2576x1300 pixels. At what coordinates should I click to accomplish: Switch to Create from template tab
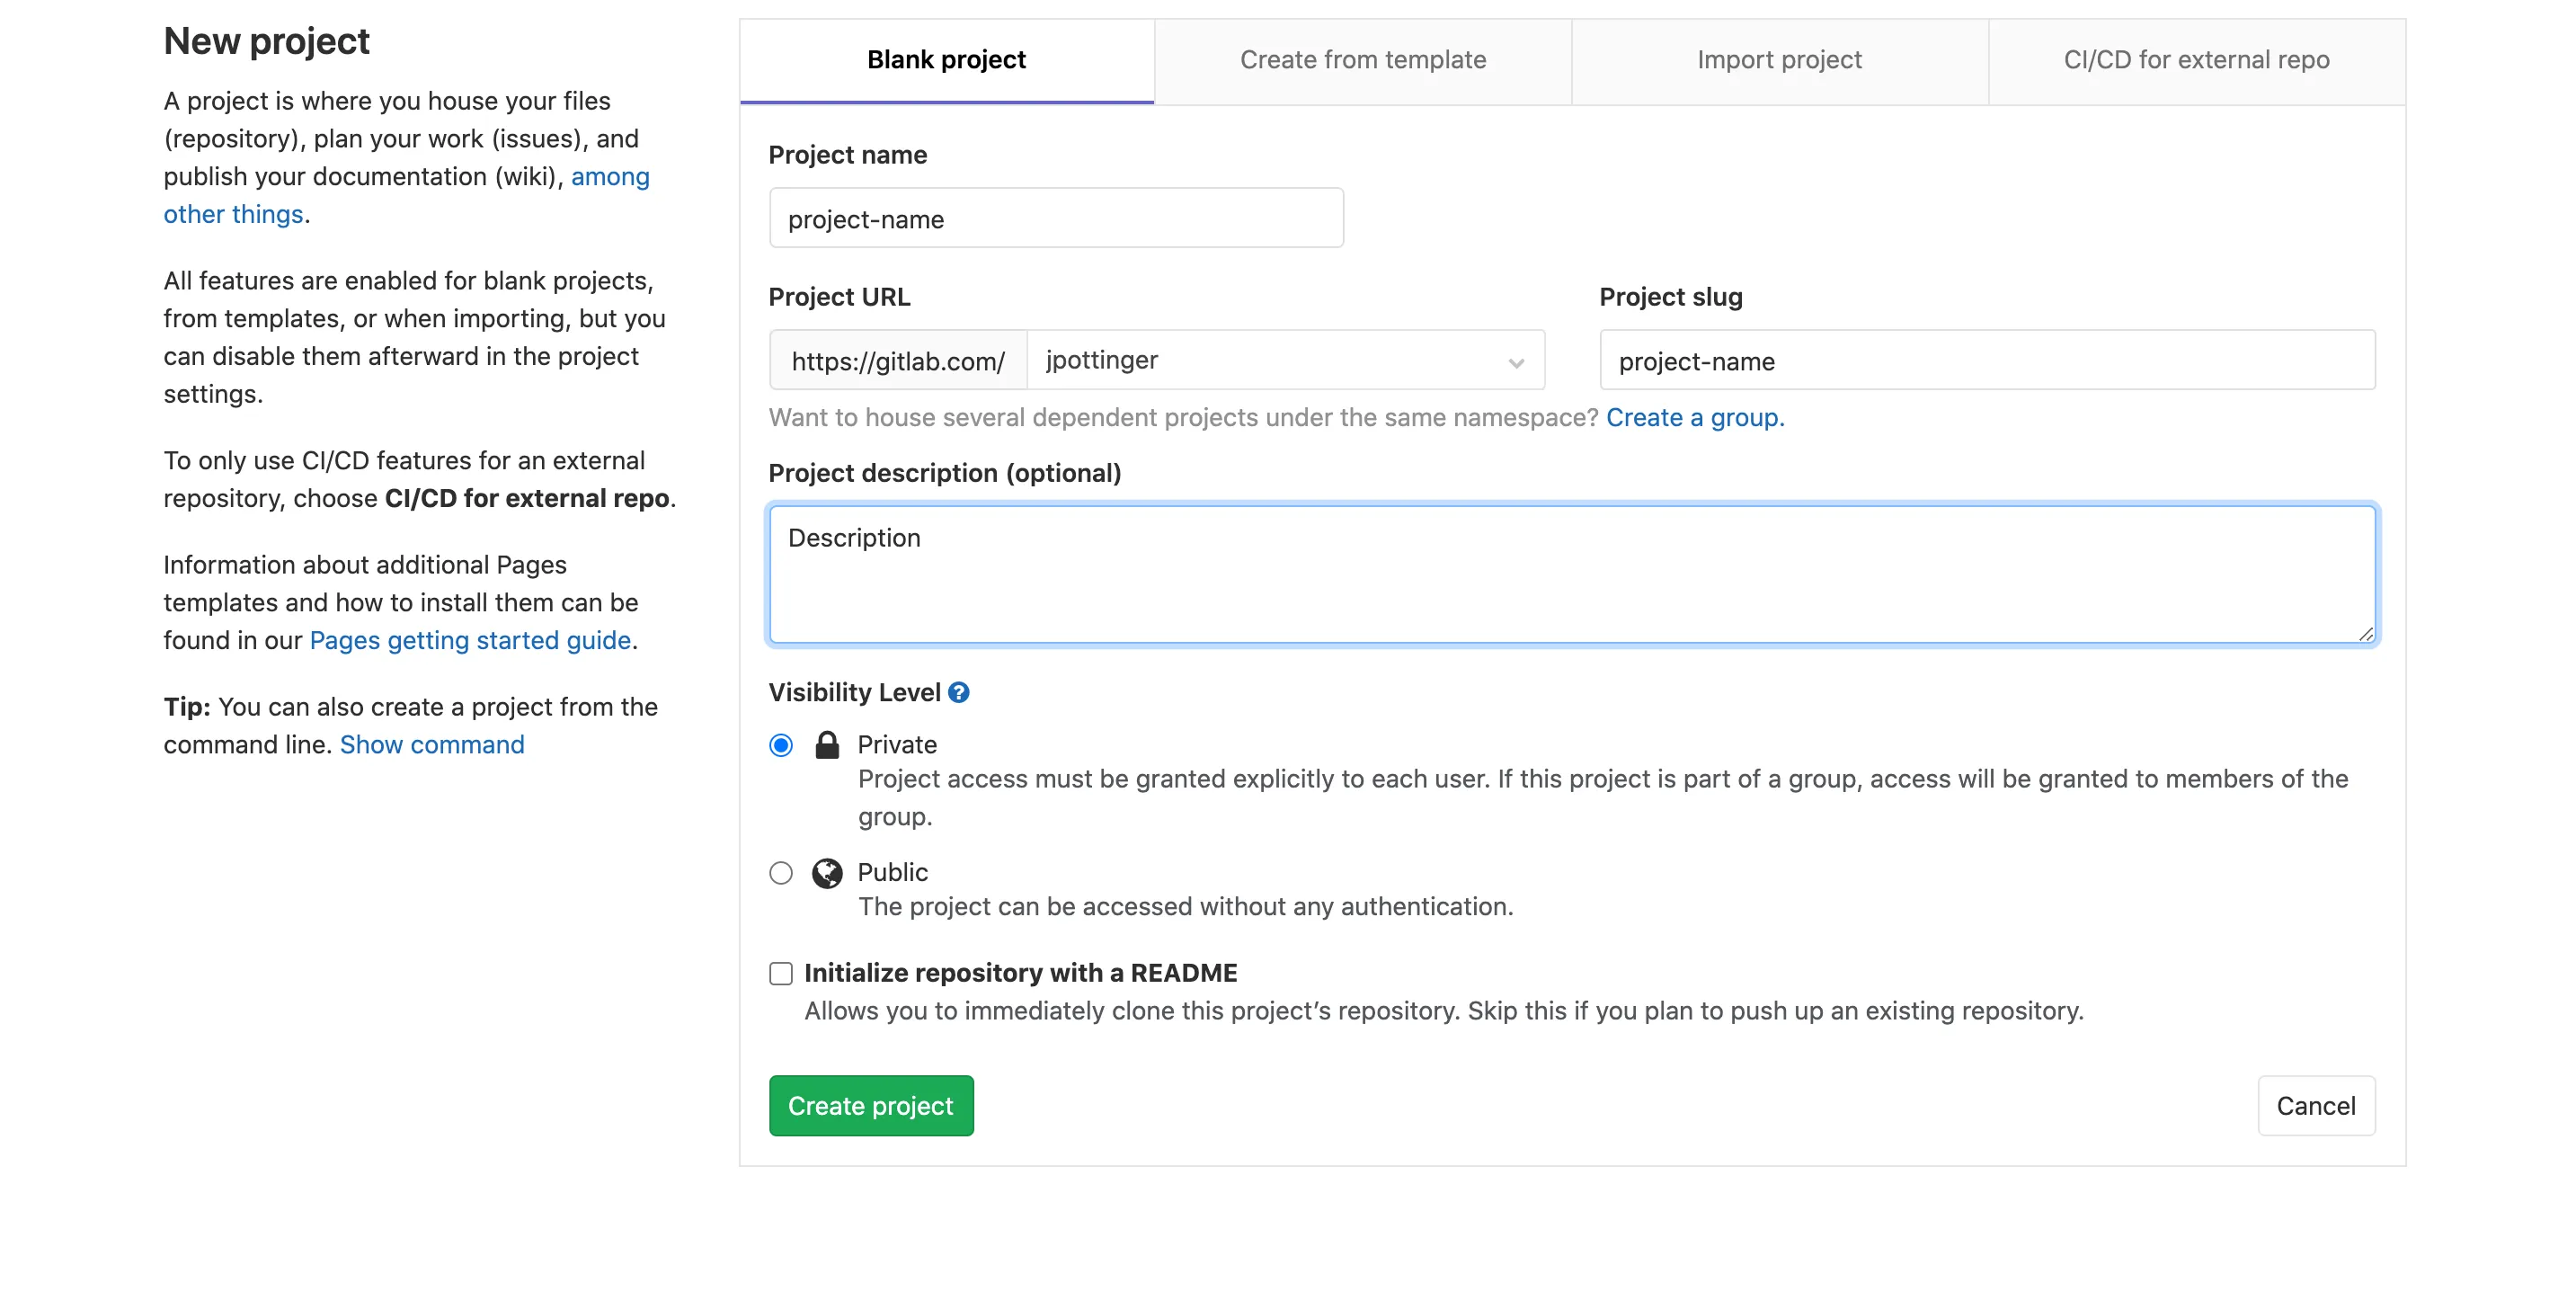pos(1363,60)
